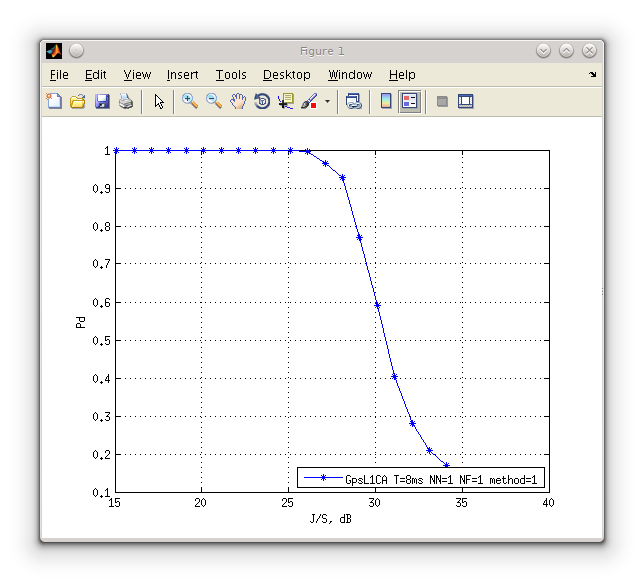644x582 pixels.
Task: Click the legend box GpsL1CA entry
Action: (421, 478)
